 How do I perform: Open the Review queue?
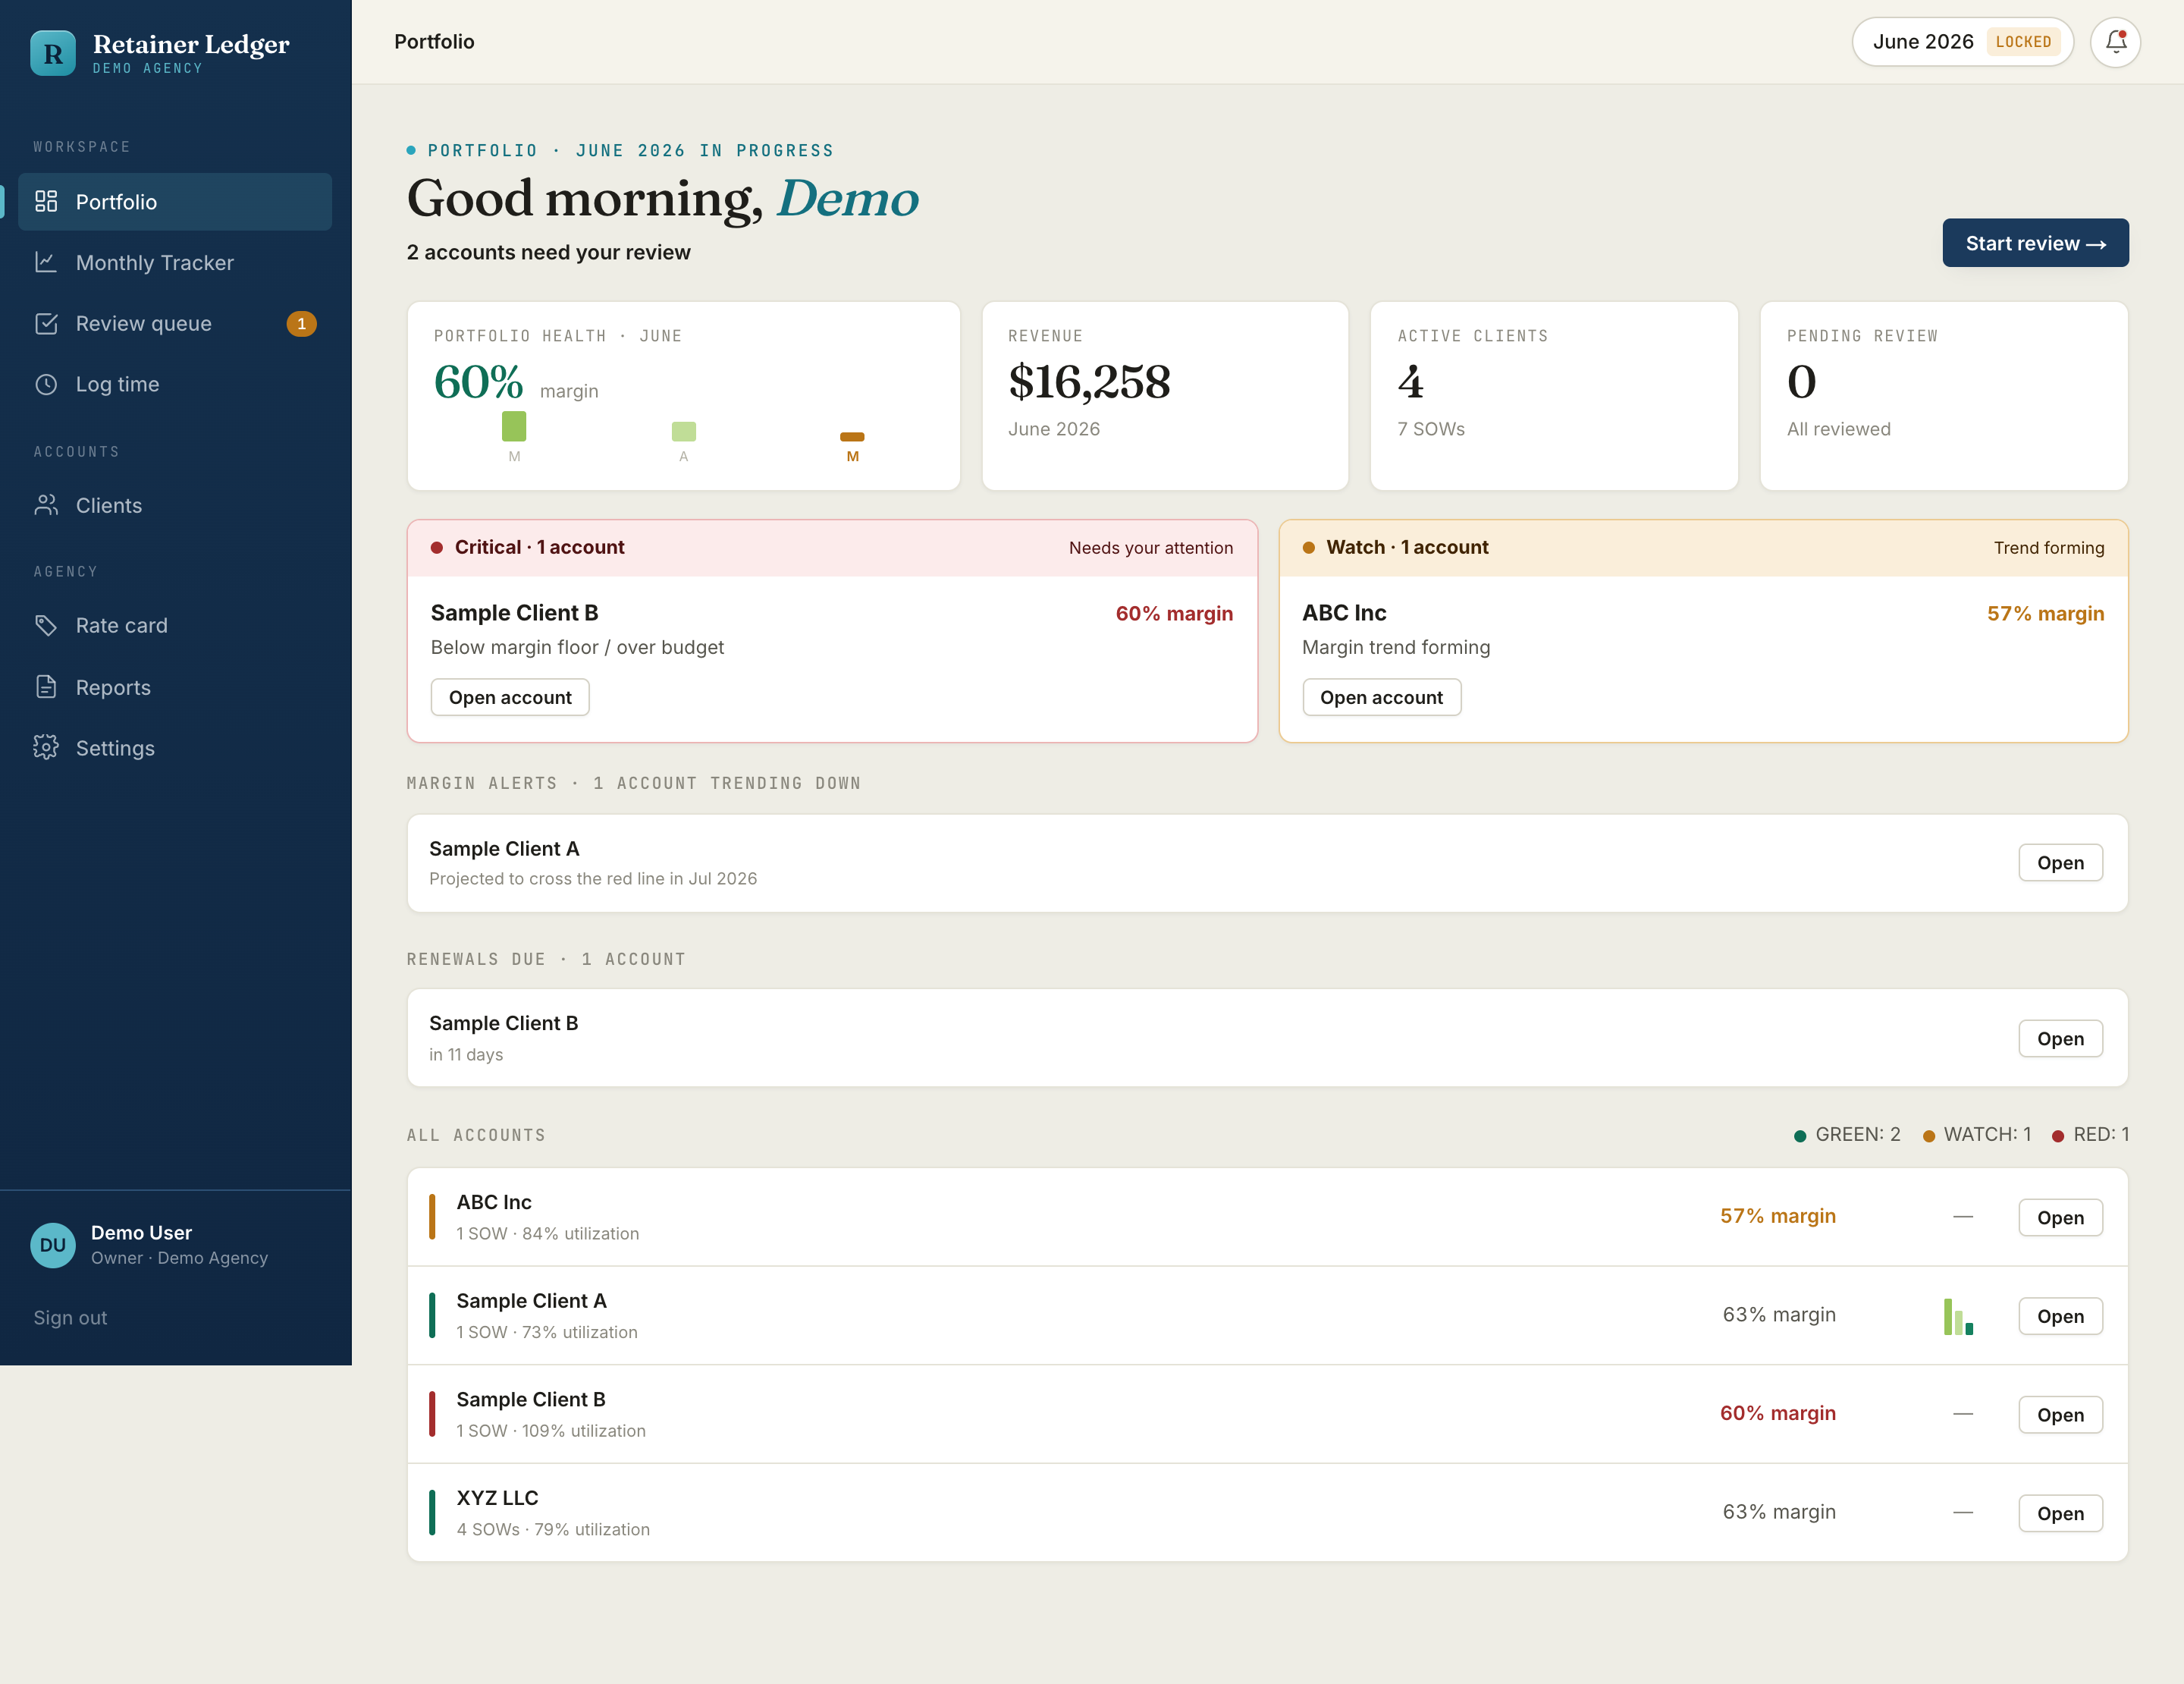(175, 324)
